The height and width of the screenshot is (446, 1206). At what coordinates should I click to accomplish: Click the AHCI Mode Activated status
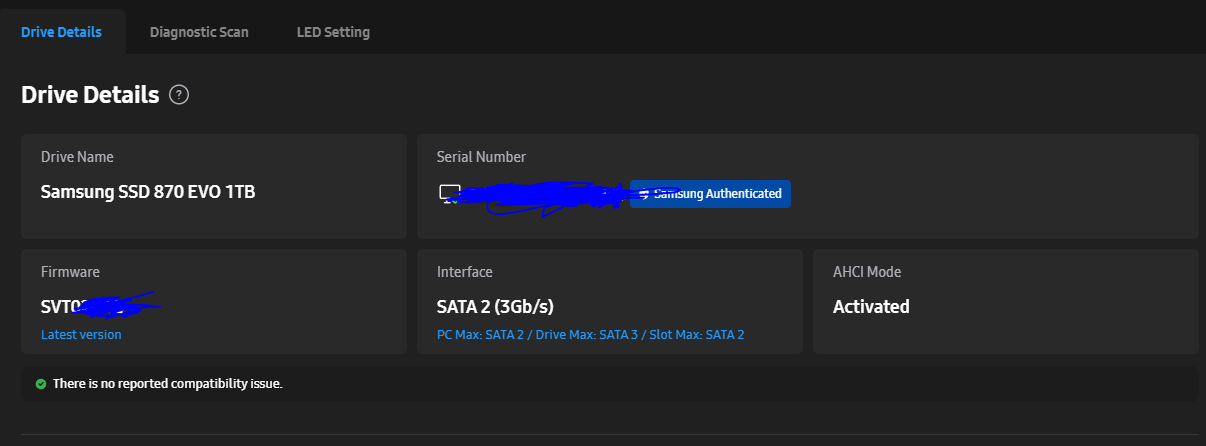871,307
